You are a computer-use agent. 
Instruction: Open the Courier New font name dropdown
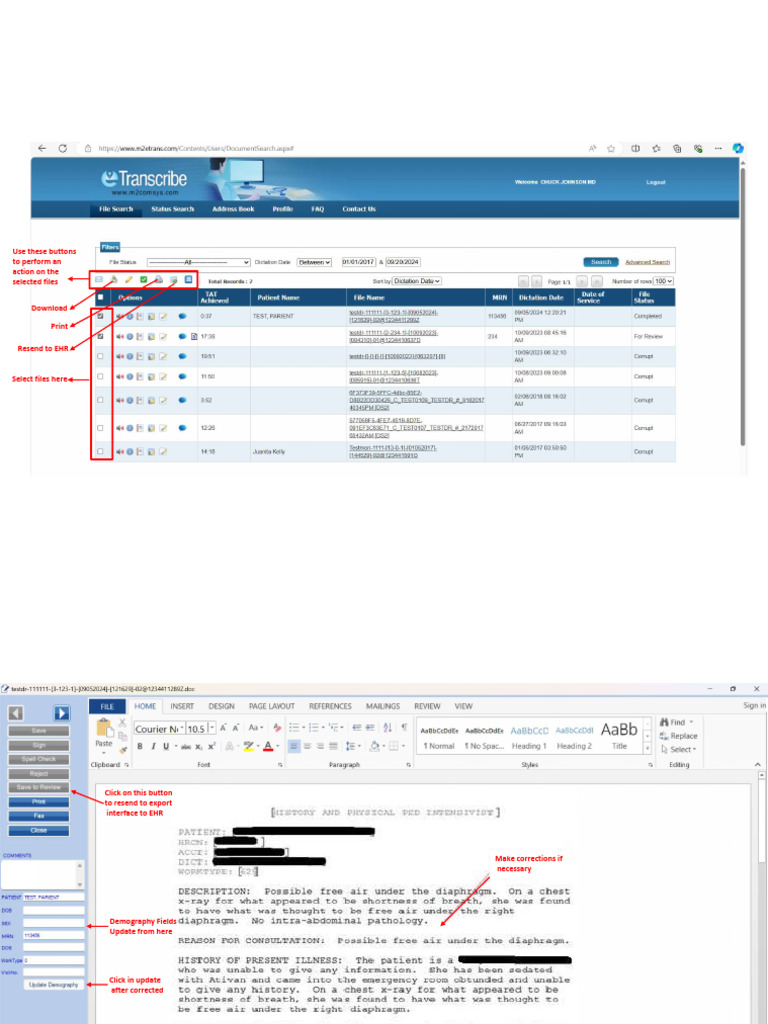click(182, 729)
